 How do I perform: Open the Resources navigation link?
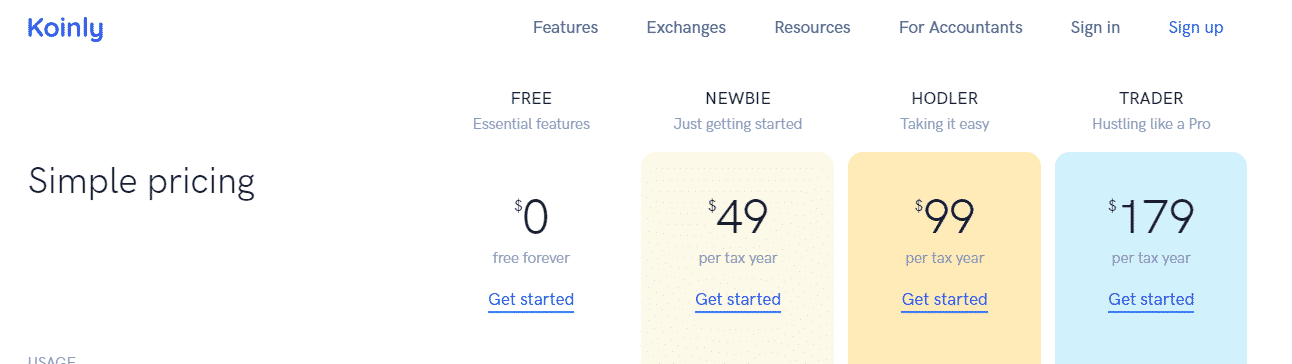coord(812,27)
